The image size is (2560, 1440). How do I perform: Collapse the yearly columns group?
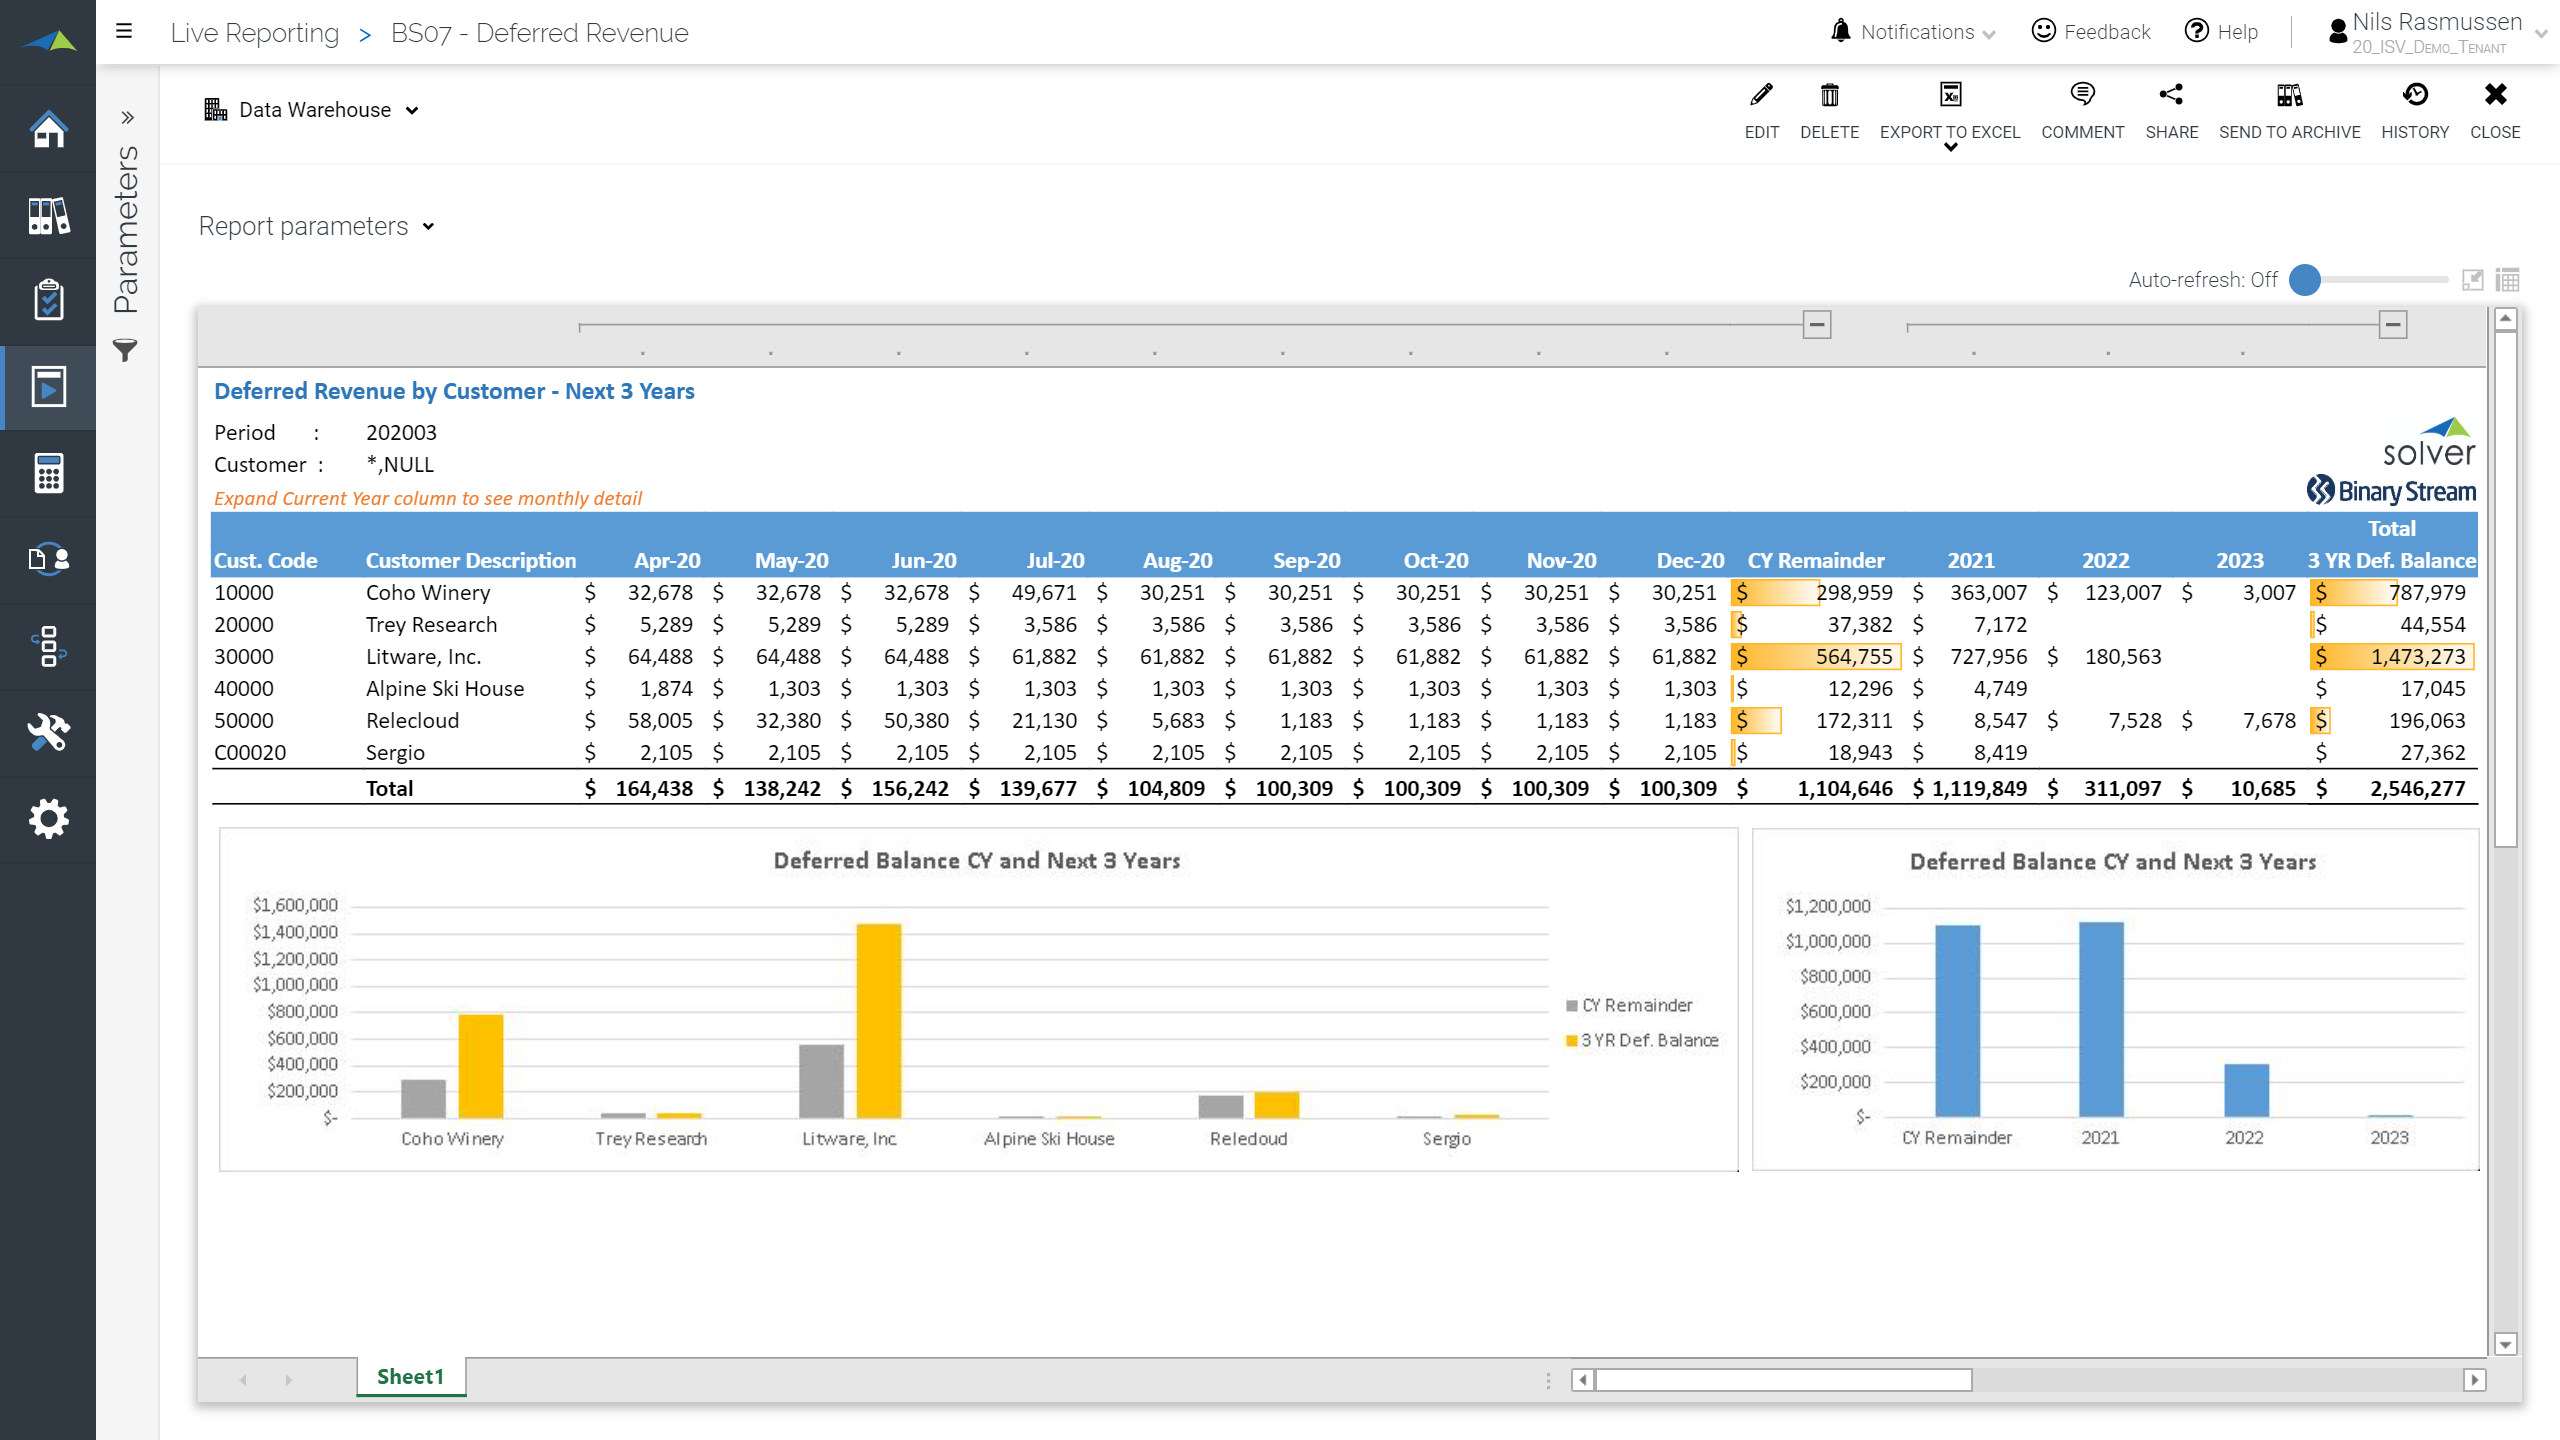(2393, 325)
